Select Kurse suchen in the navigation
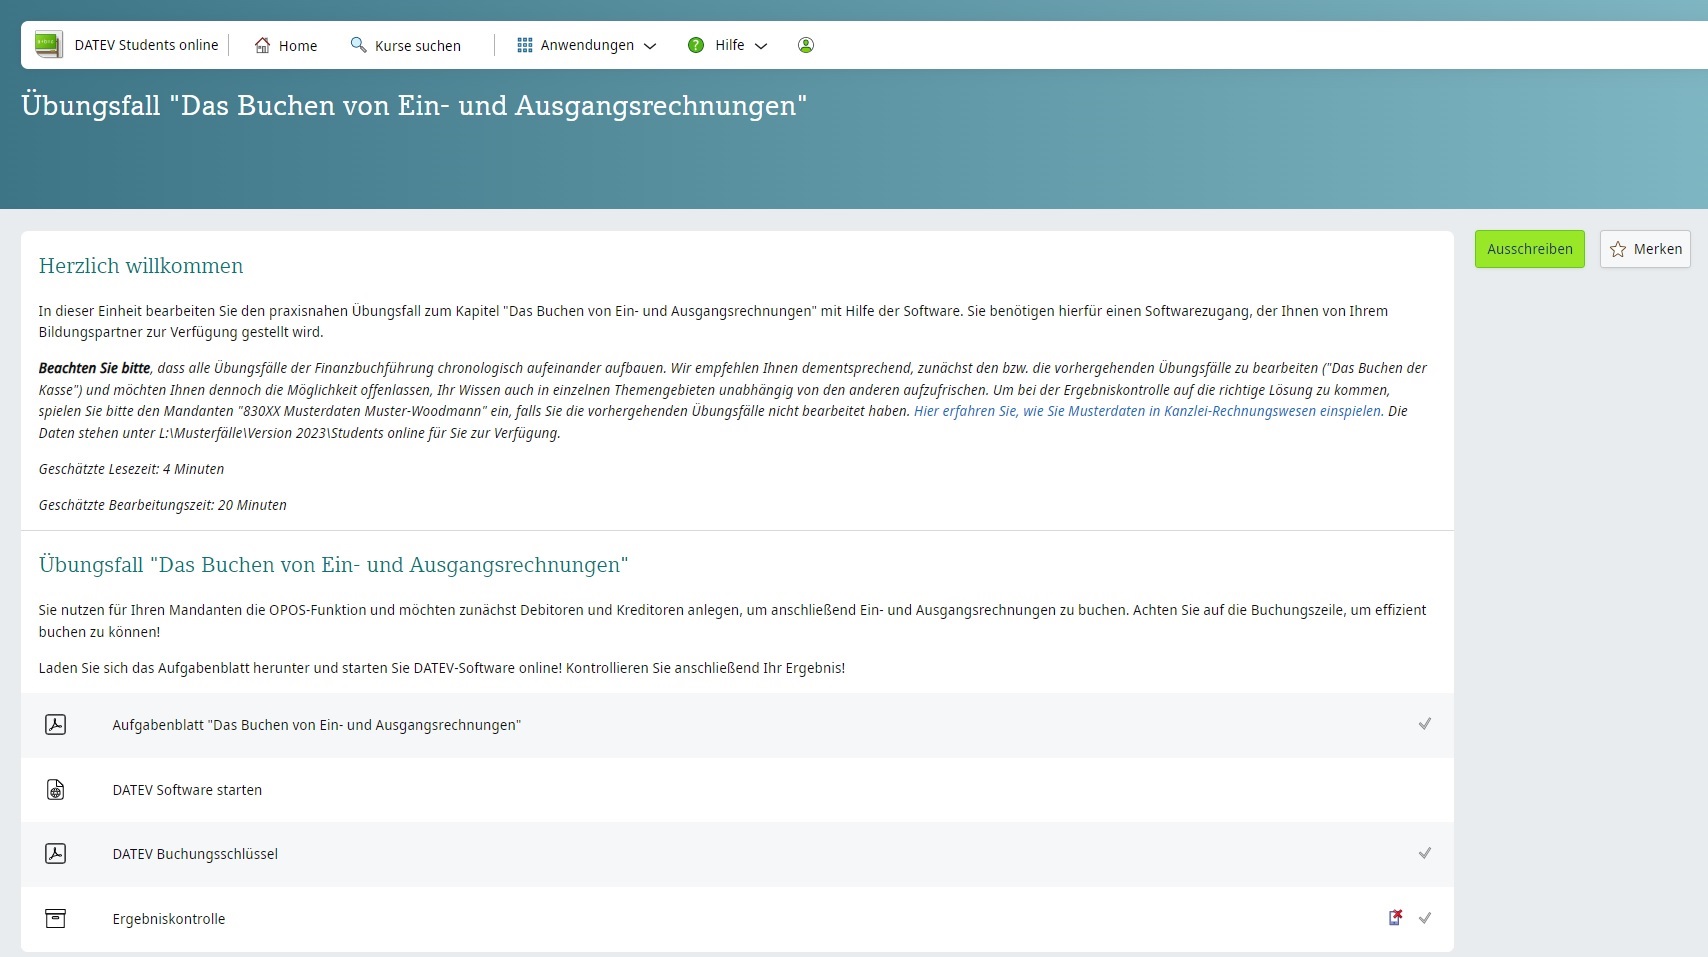Image resolution: width=1708 pixels, height=957 pixels. (416, 45)
